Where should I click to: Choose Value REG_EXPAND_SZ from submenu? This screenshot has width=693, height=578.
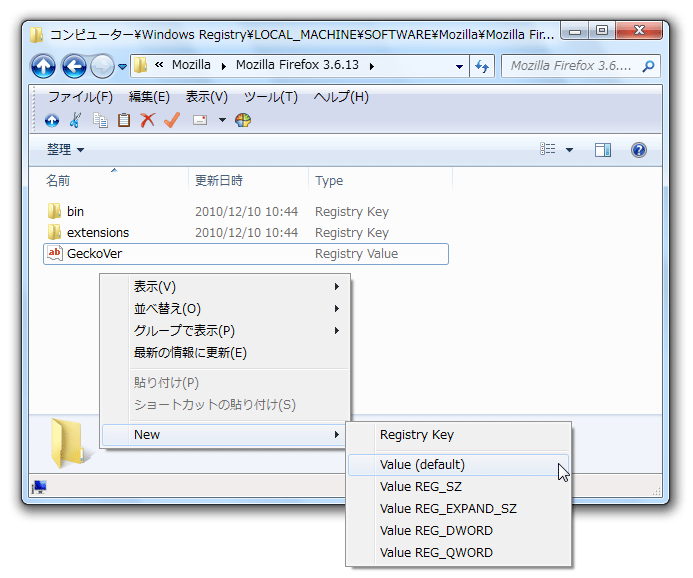(x=458, y=509)
